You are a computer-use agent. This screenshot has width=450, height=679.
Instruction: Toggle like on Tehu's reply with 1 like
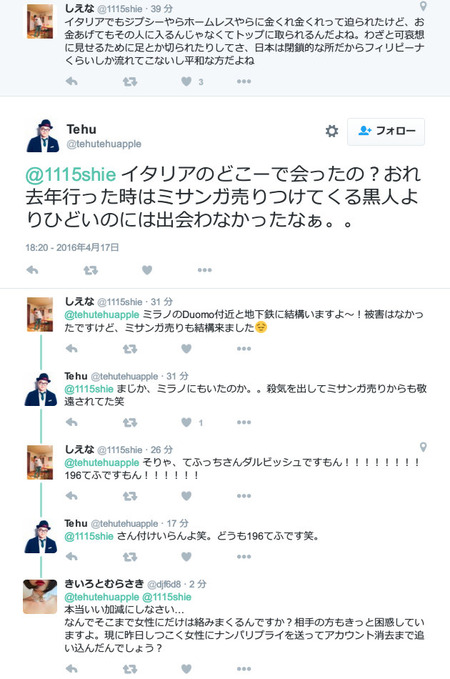coord(187,422)
